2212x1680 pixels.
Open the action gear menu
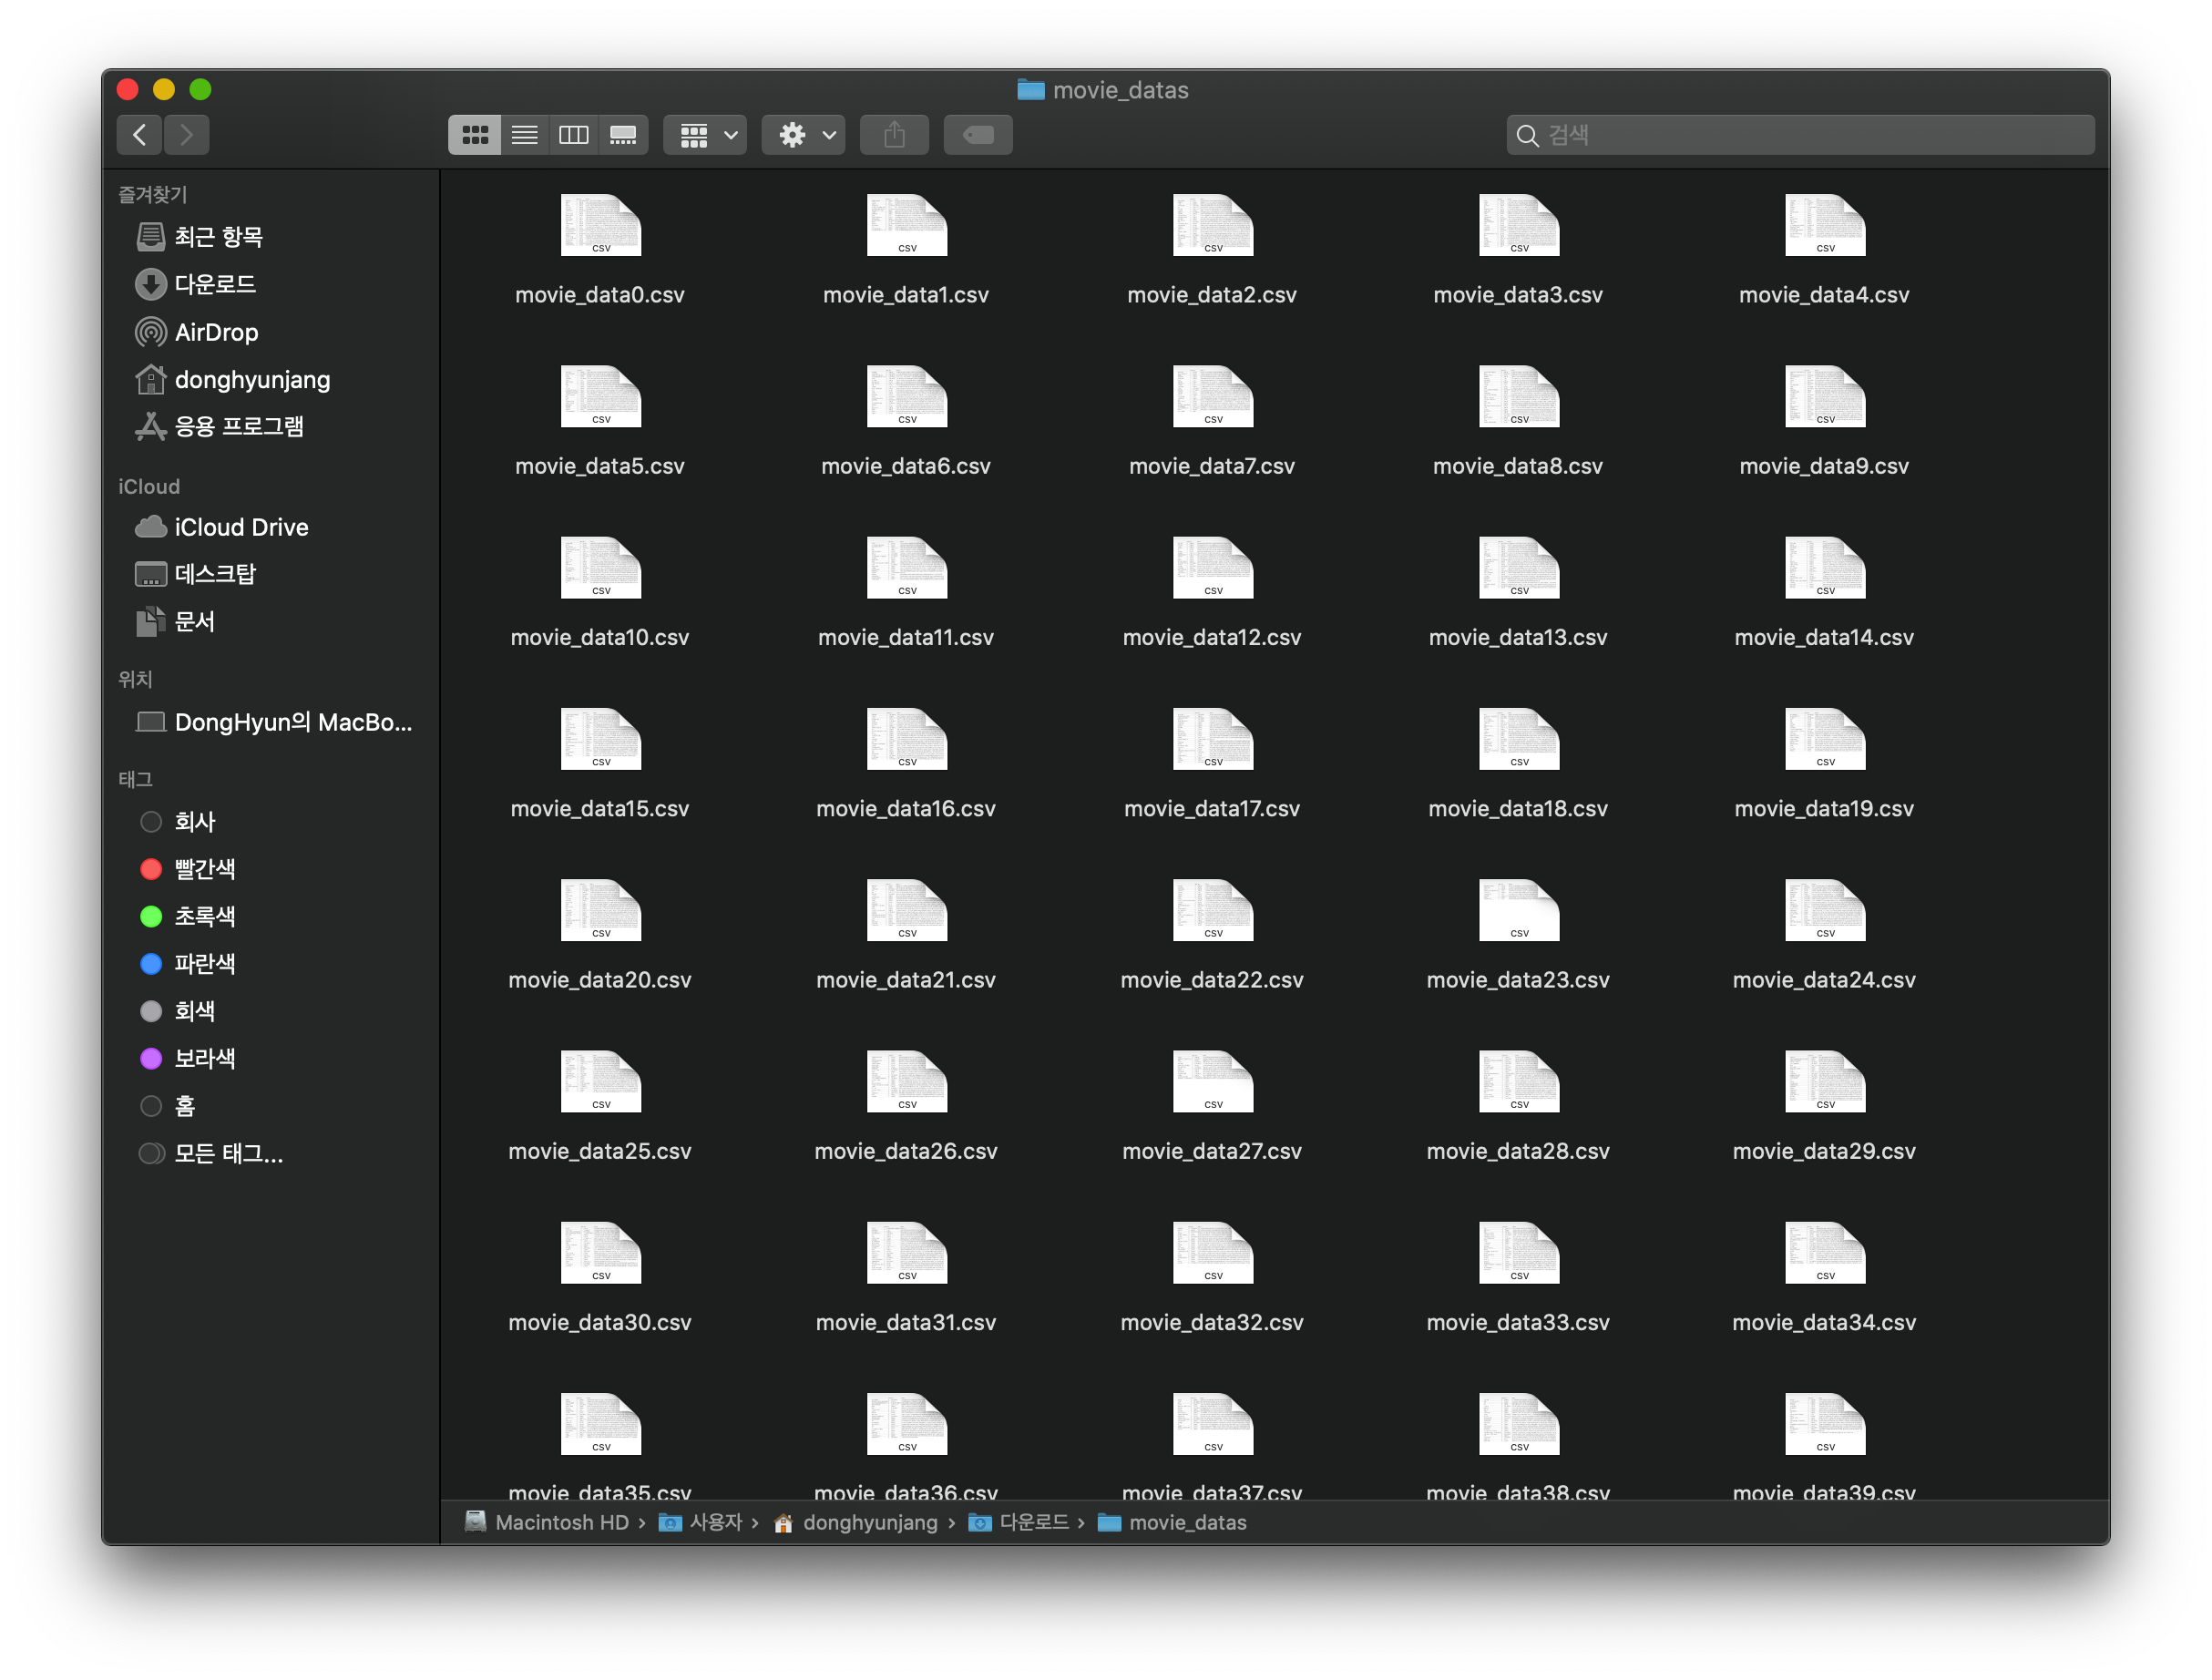coord(804,135)
